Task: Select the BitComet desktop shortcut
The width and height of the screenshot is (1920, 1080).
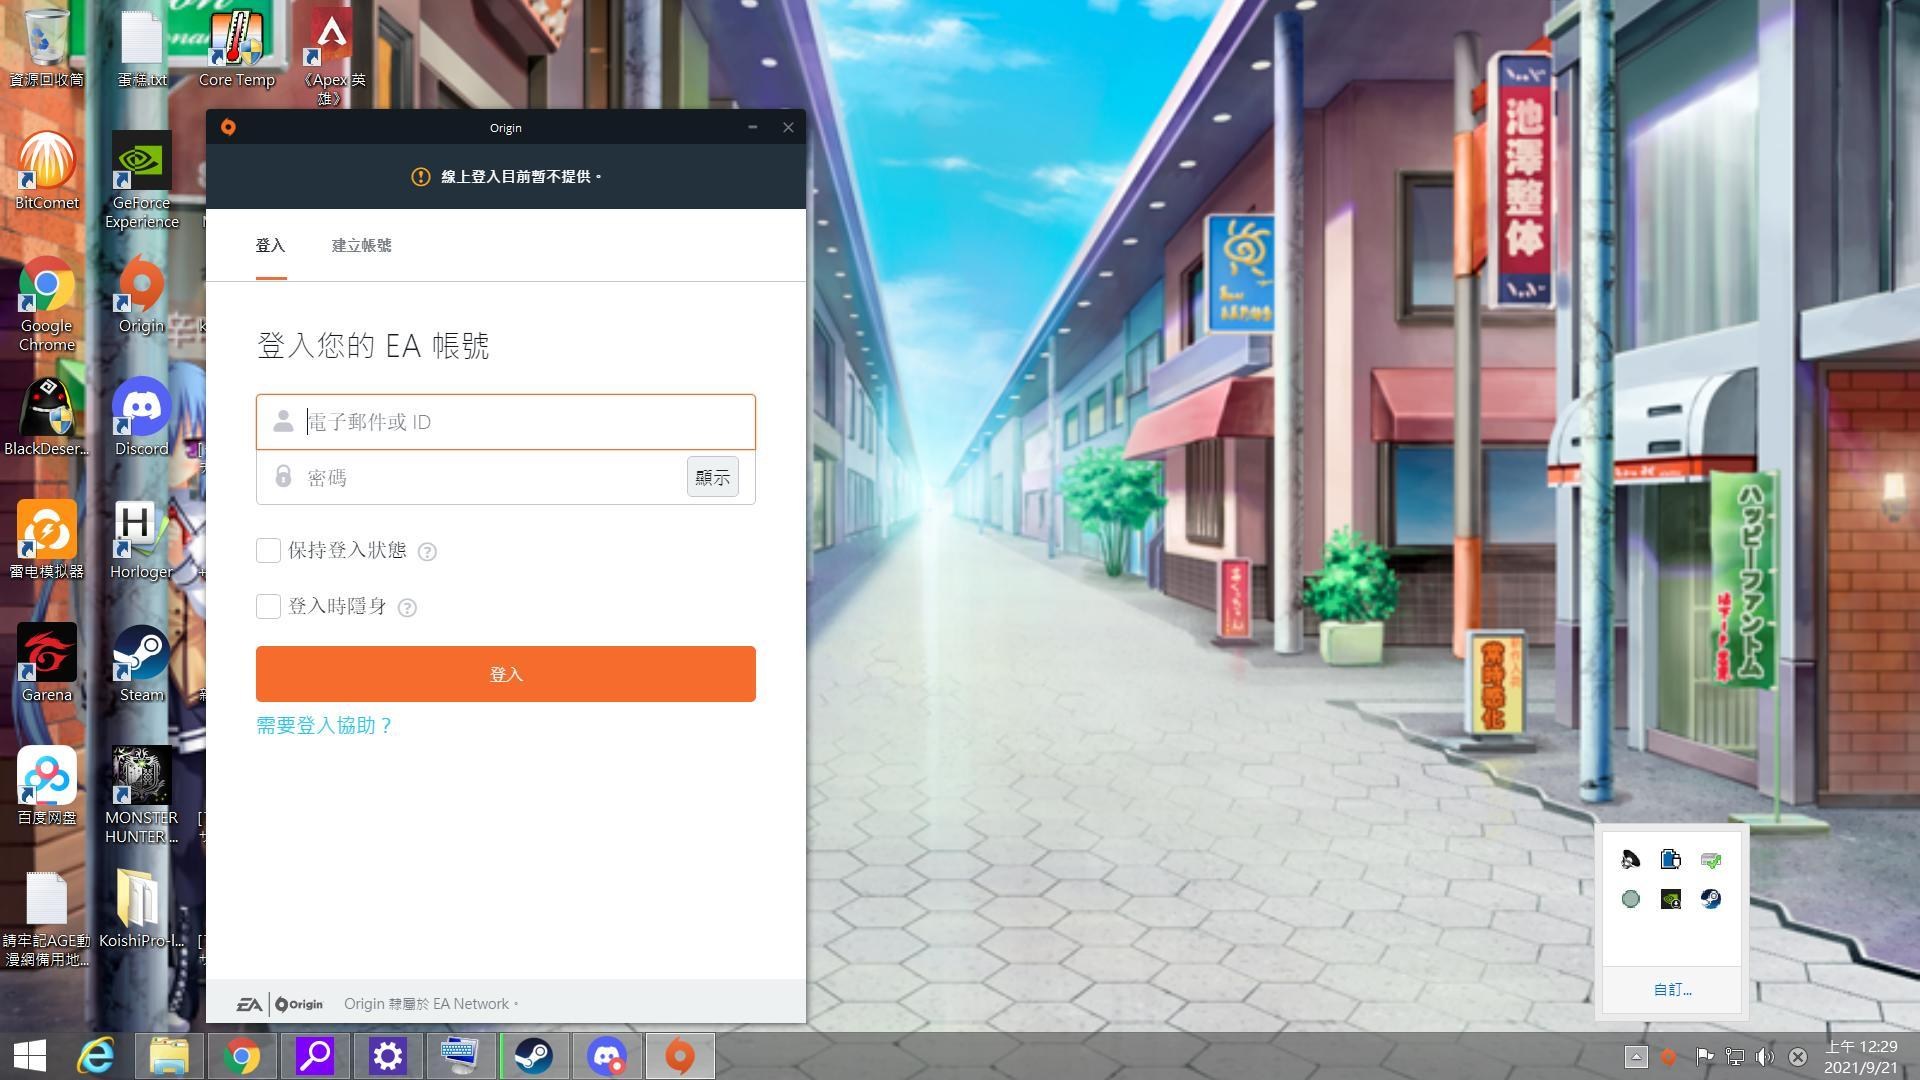Action: 46,171
